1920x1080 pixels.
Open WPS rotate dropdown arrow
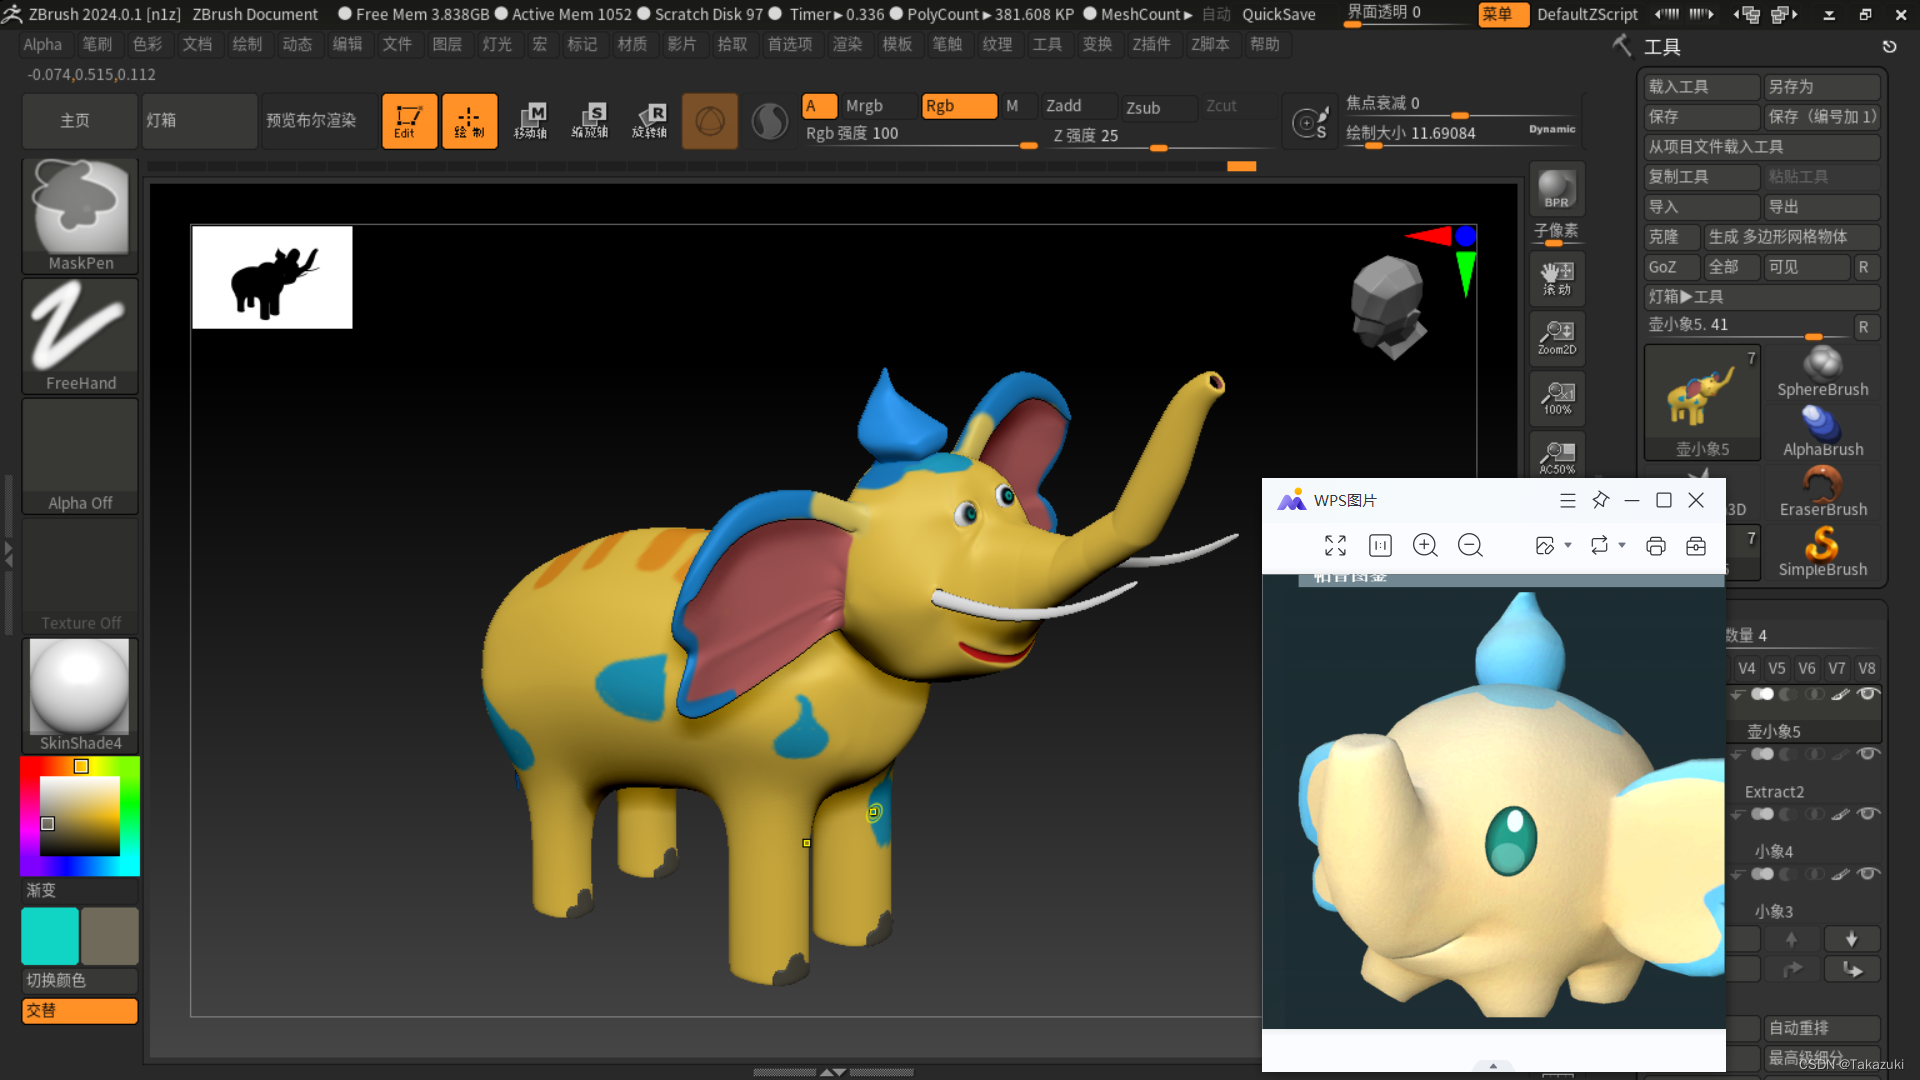[x=1622, y=545]
